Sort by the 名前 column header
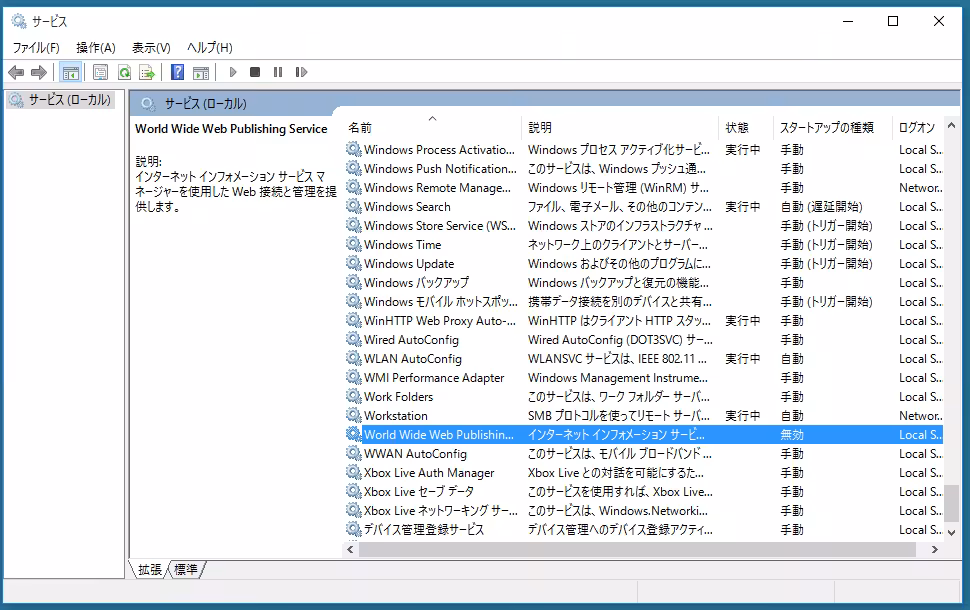 coord(432,127)
